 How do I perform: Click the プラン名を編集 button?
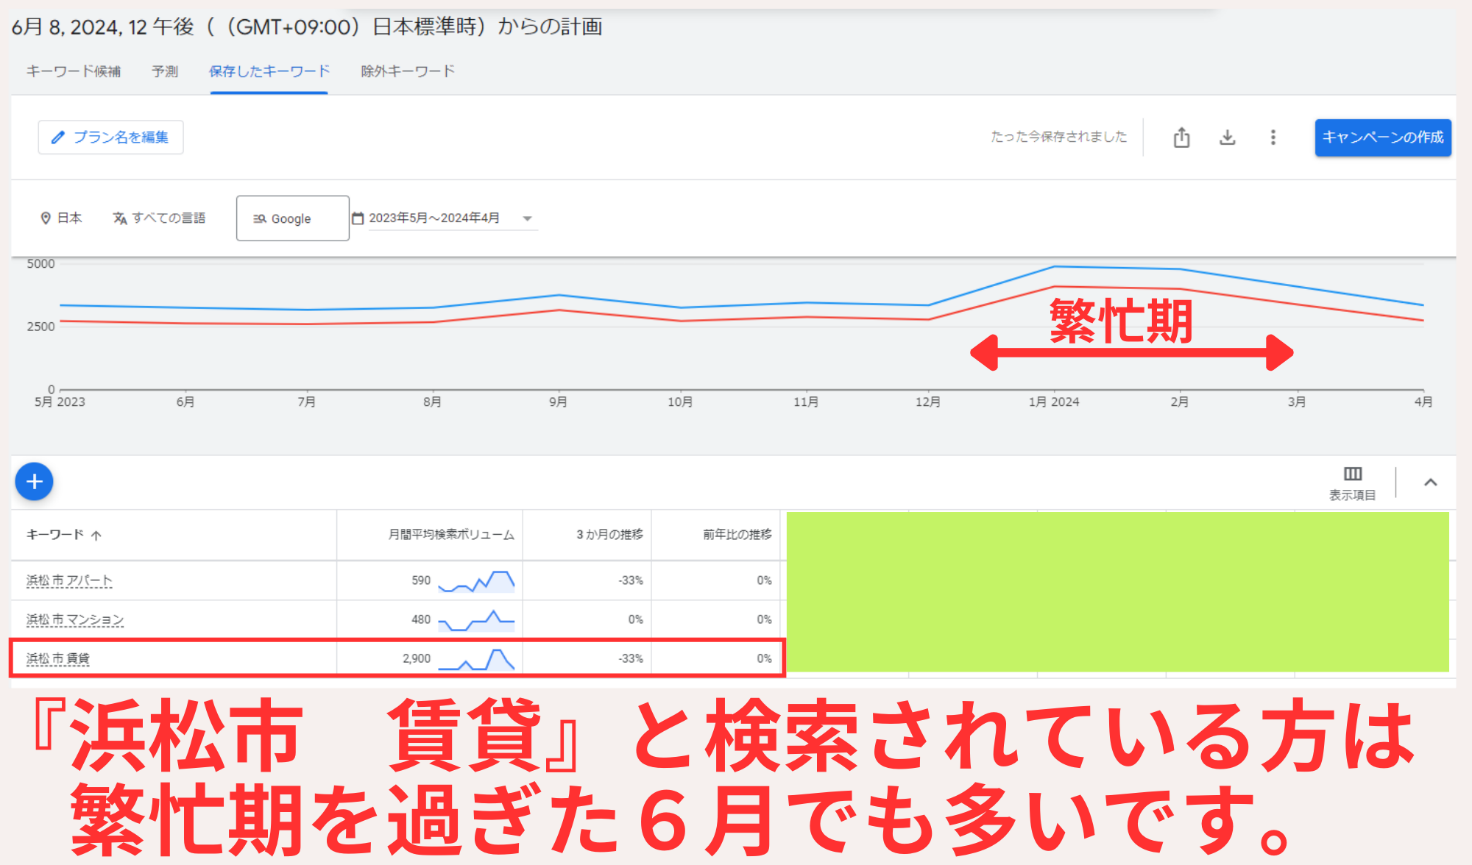(110, 137)
